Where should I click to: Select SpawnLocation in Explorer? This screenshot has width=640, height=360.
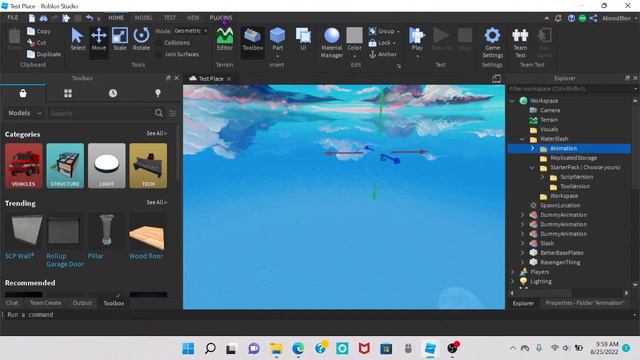[560, 205]
